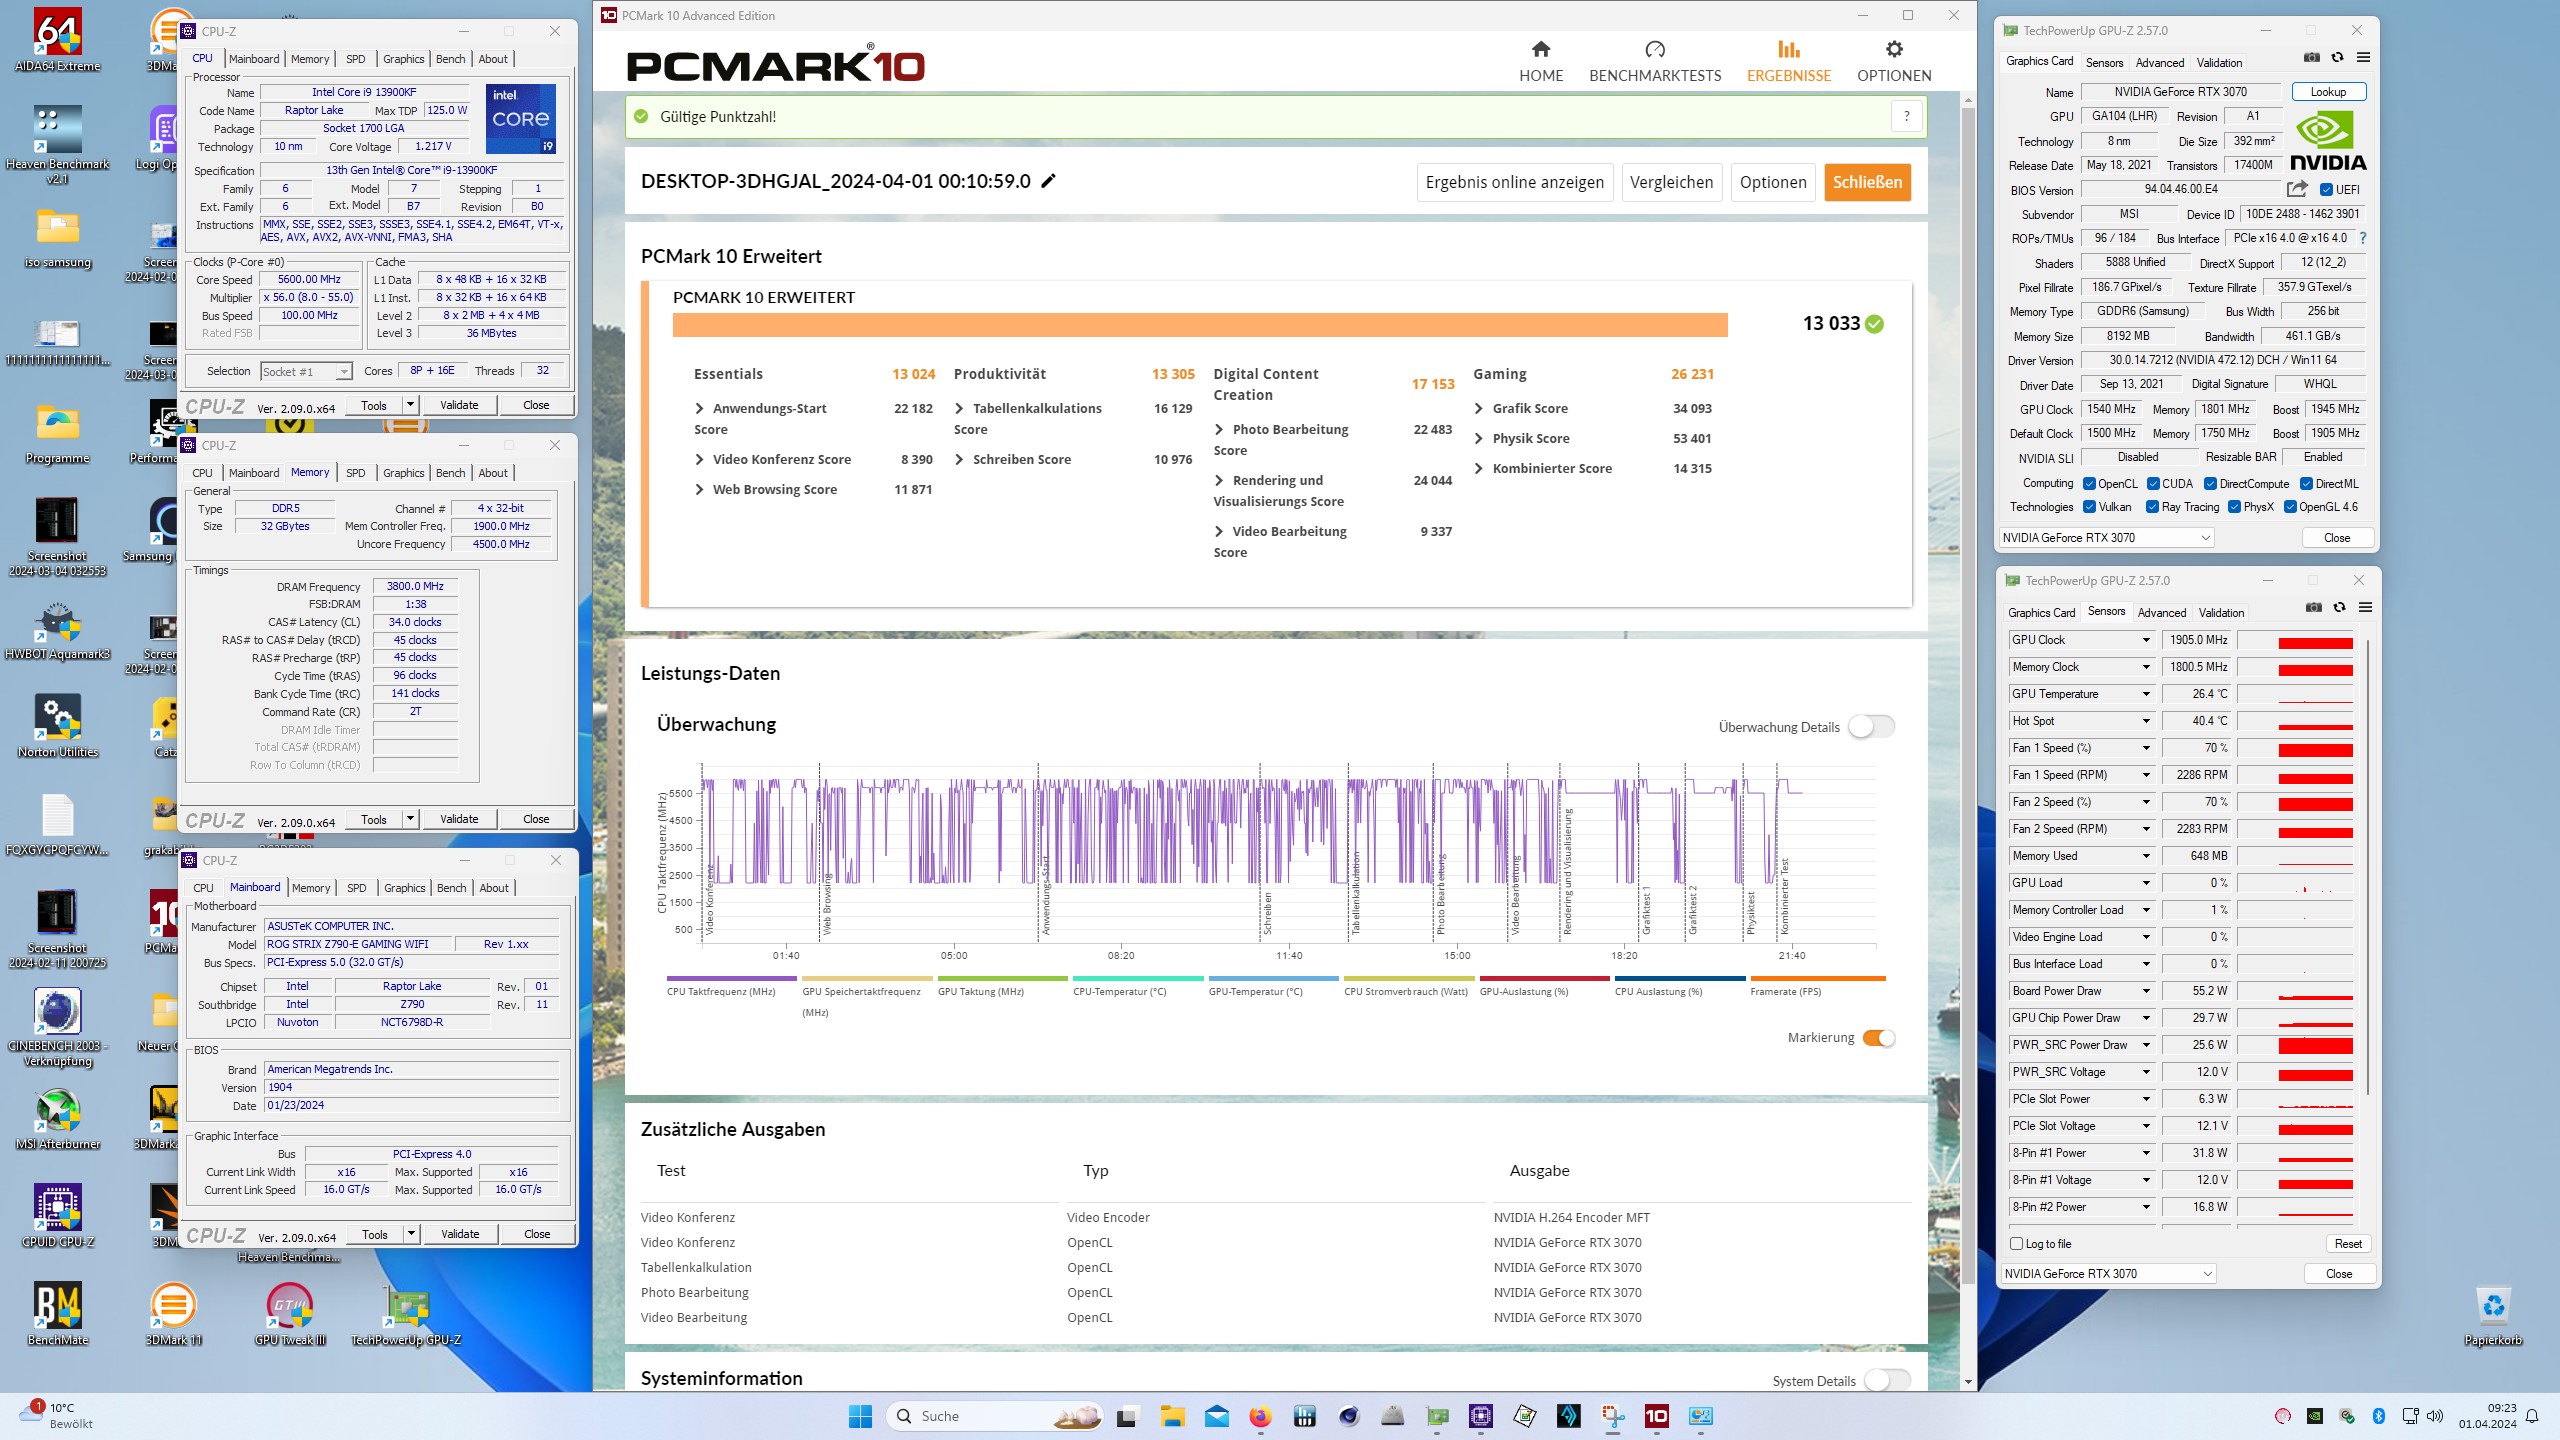The height and width of the screenshot is (1440, 2560).
Task: Click pencil icon to rename result name
Action: pyautogui.click(x=1048, y=181)
